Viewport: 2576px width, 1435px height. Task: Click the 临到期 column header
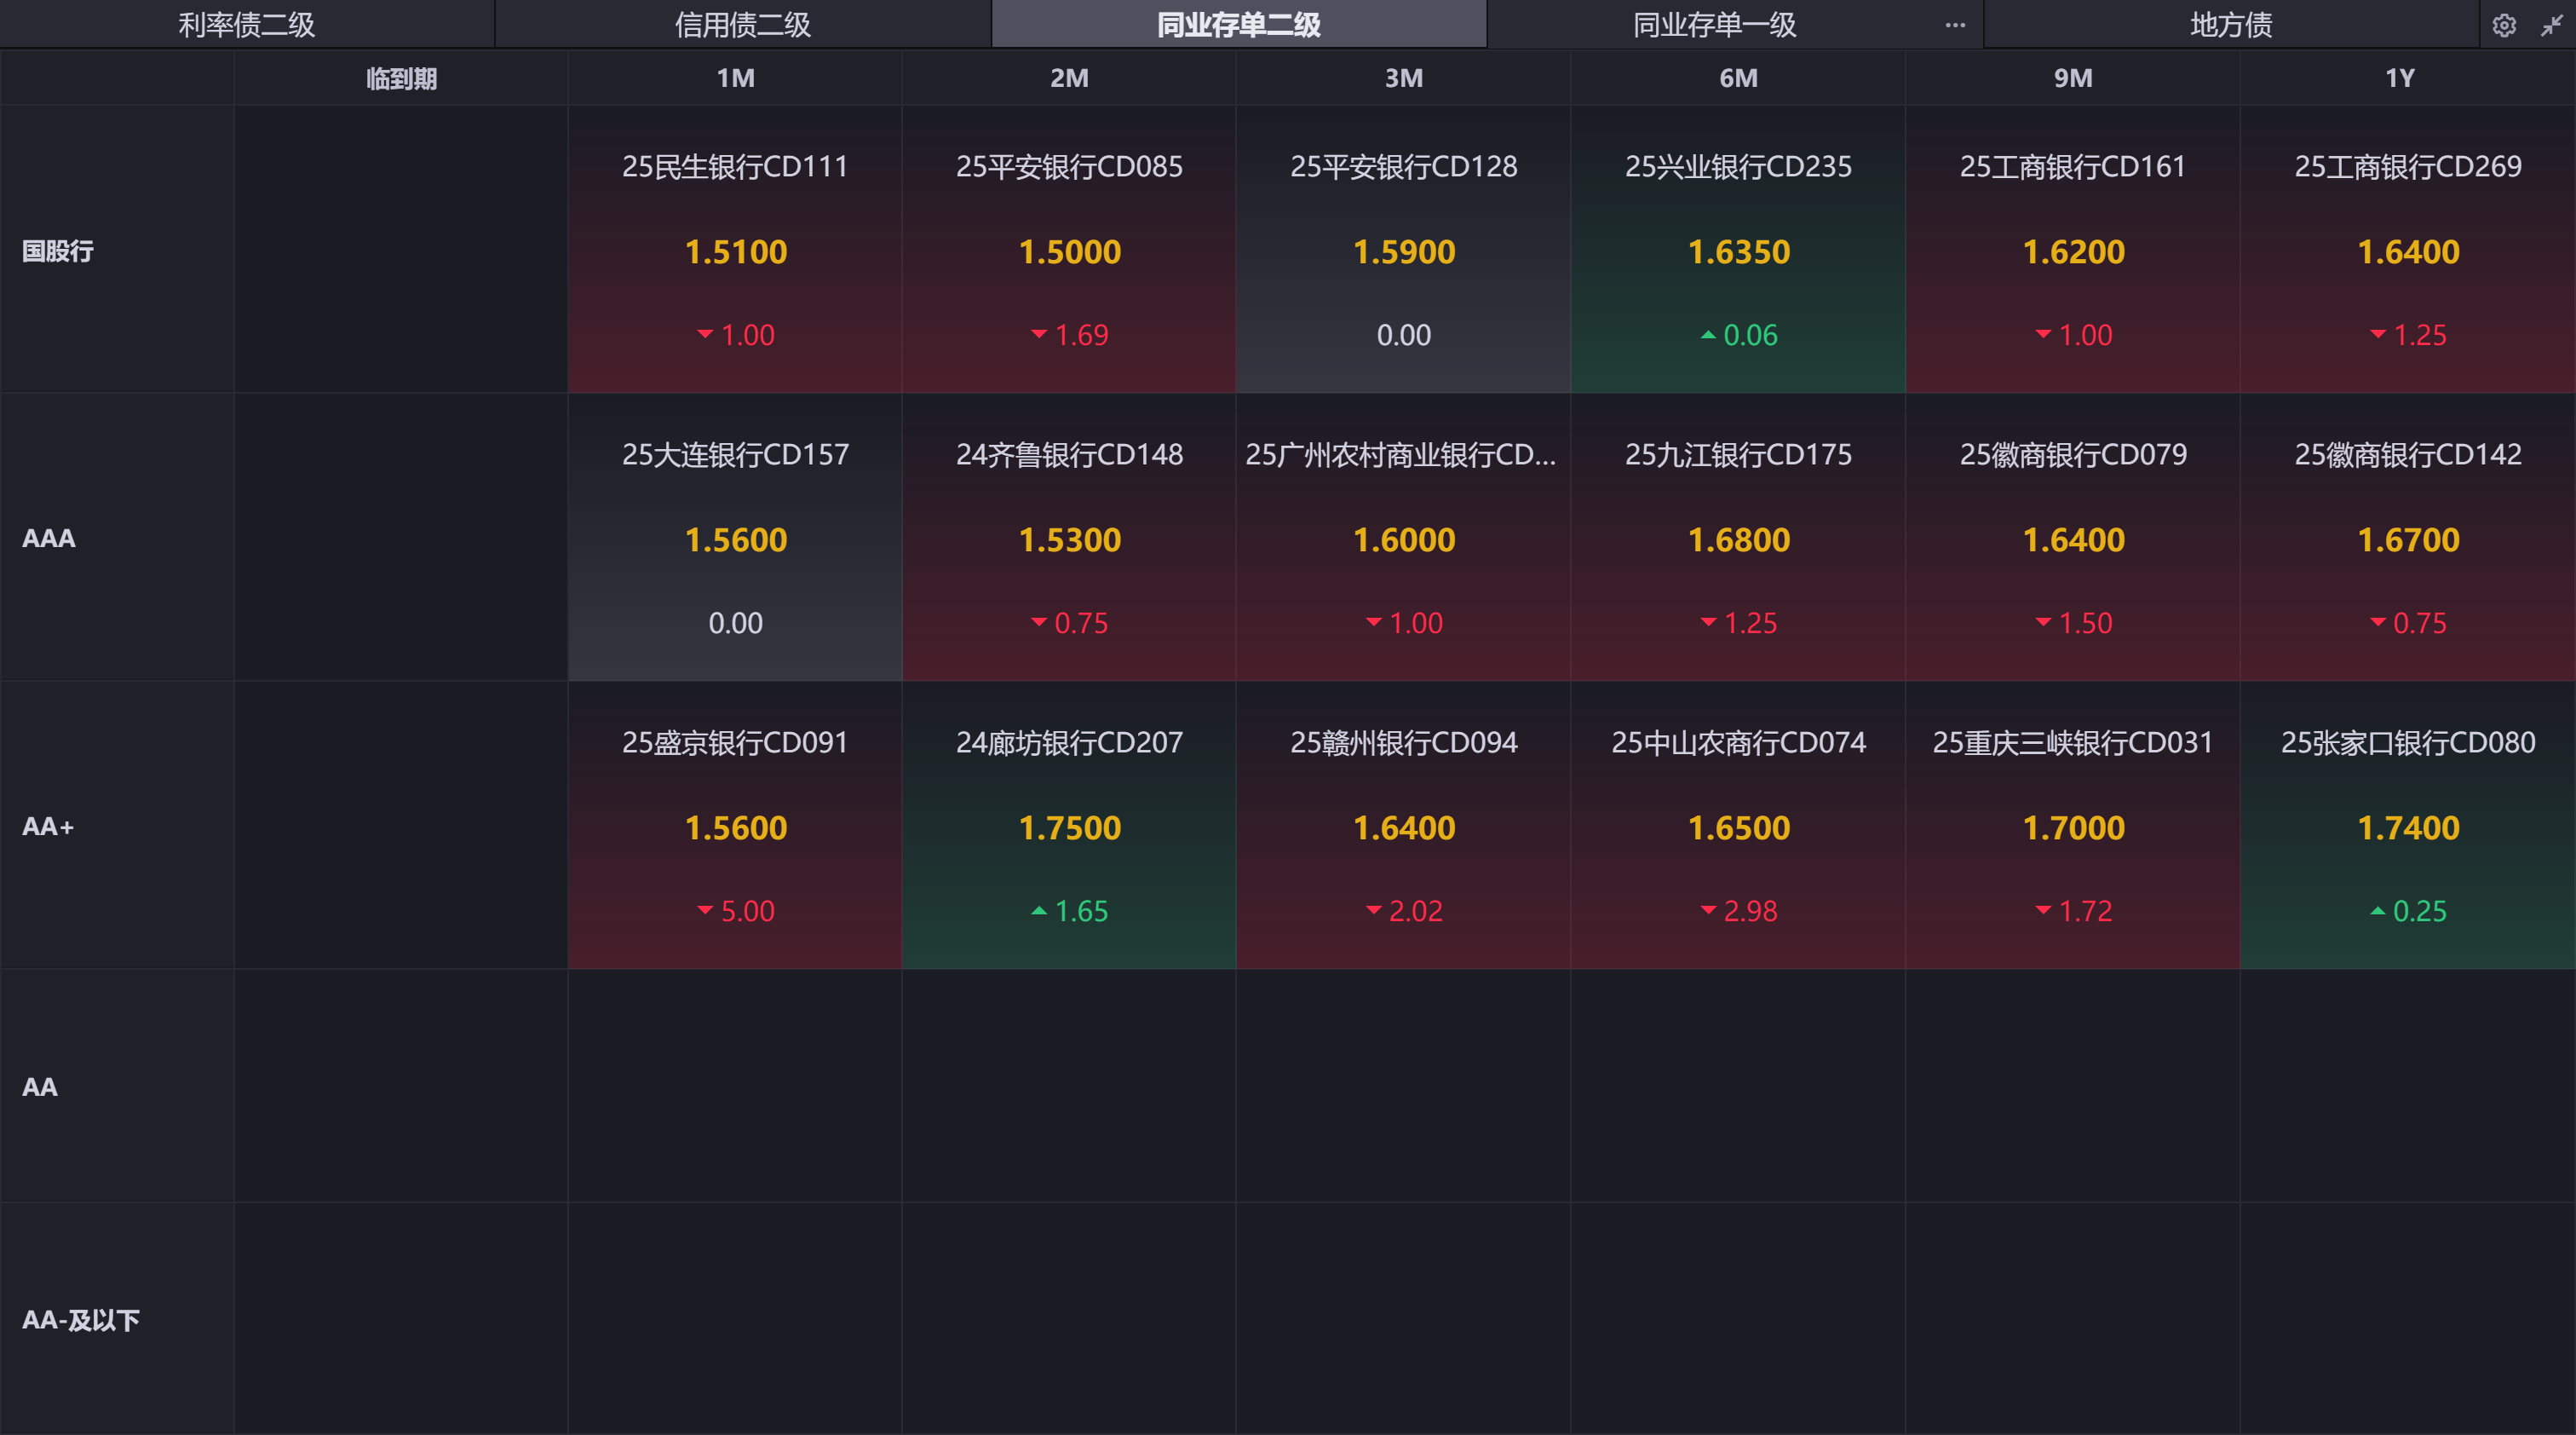pos(401,78)
